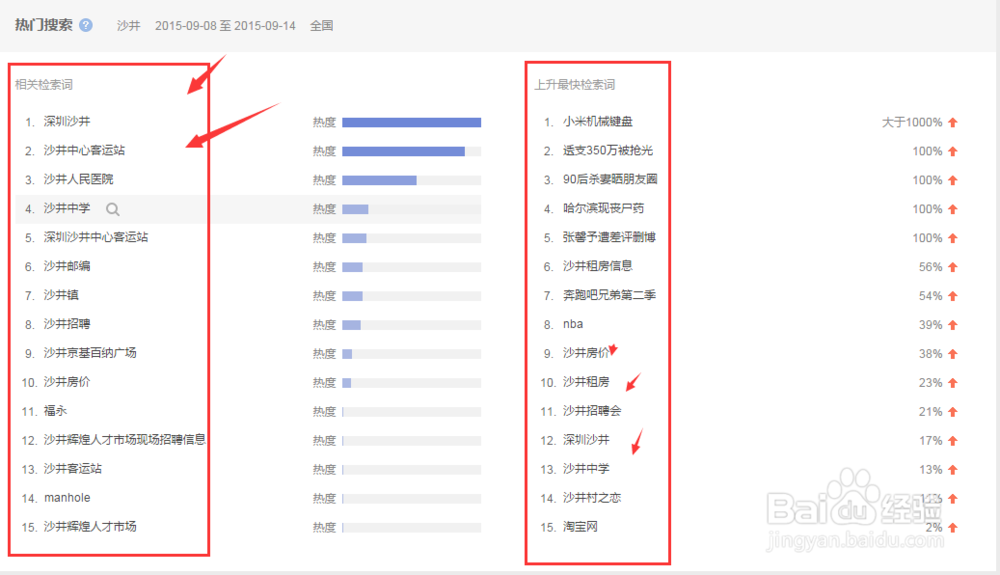Click the rising term 小米机械键盘
The width and height of the screenshot is (1000, 575).
tap(598, 121)
